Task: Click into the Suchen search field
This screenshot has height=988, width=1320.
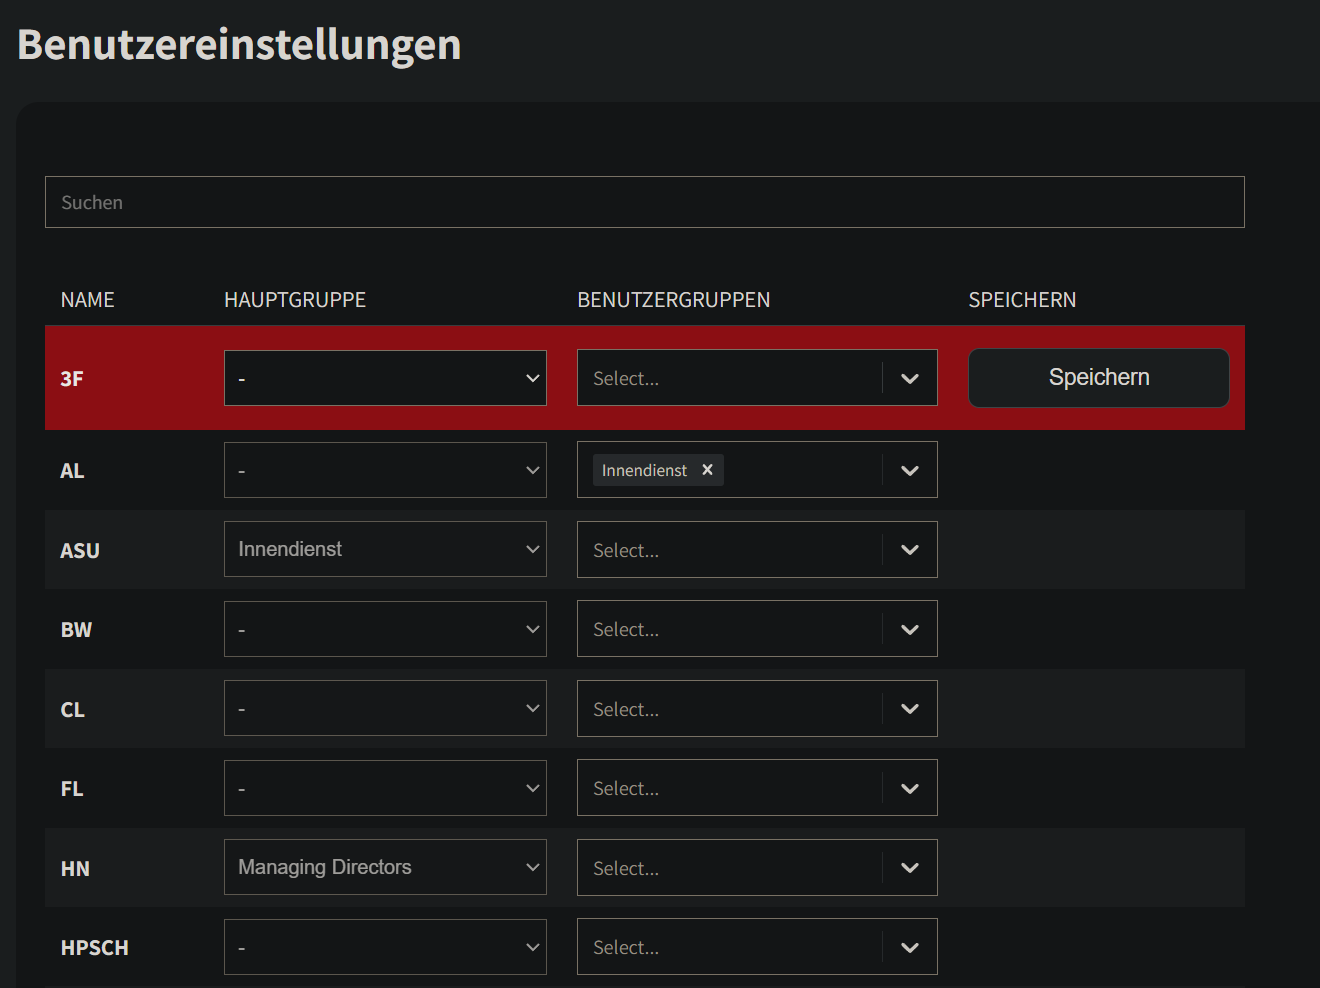Action: (644, 202)
